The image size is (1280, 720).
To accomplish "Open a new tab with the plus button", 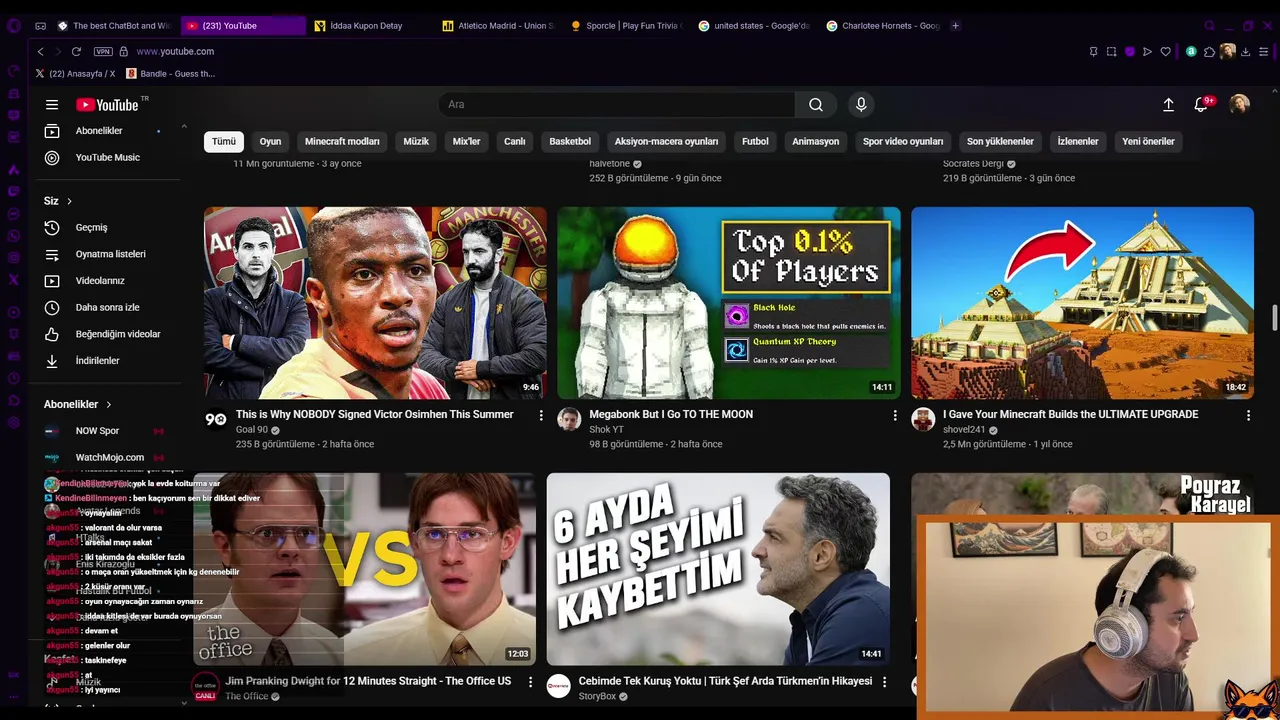I will 955,26.
